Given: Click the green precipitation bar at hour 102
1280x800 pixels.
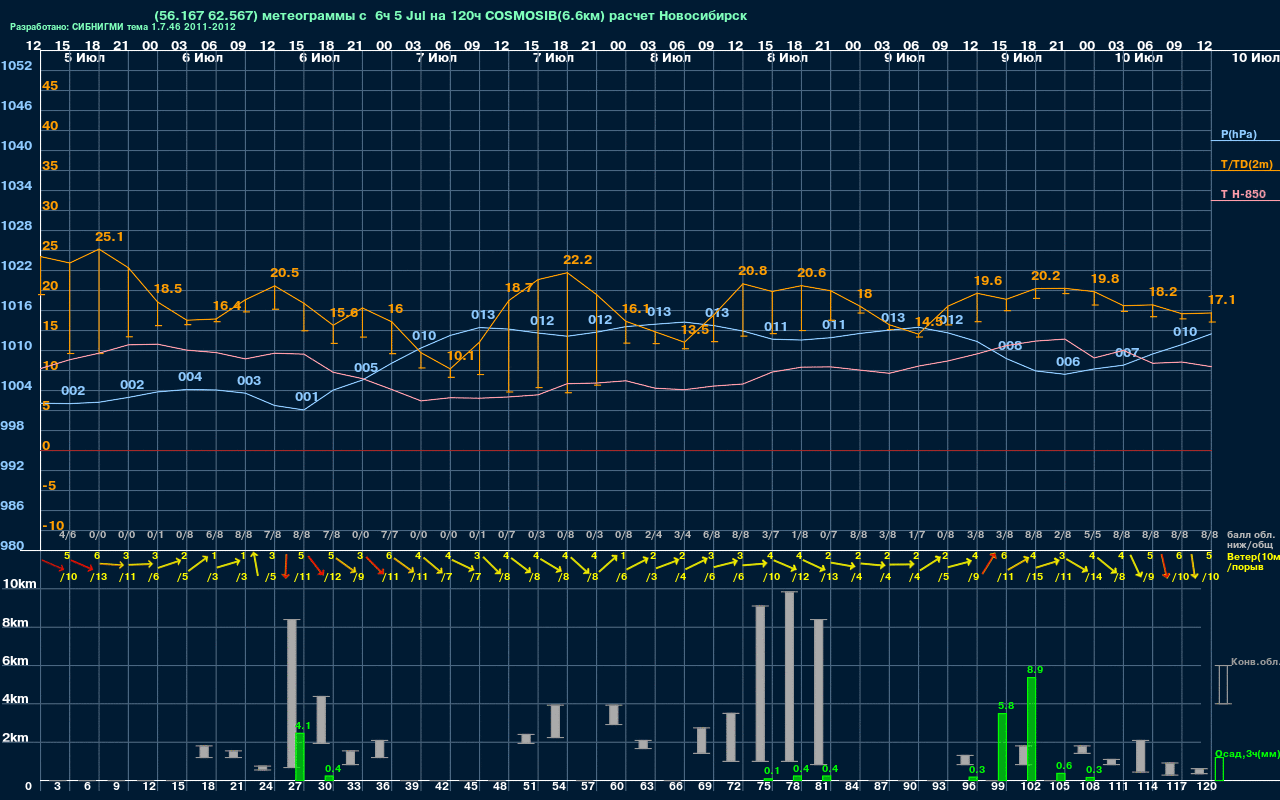Looking at the screenshot, I should (x=1031, y=729).
